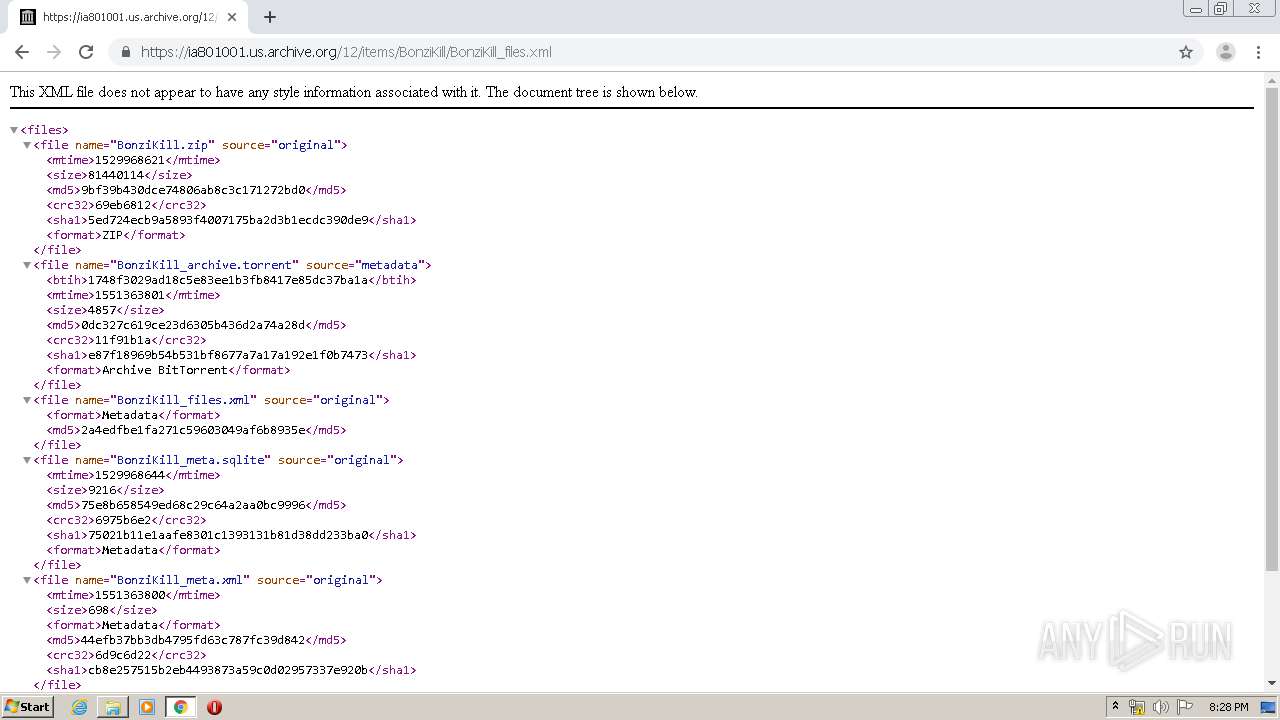
Task: Click the crc32 value 6d9c6d22
Action: click(123, 655)
